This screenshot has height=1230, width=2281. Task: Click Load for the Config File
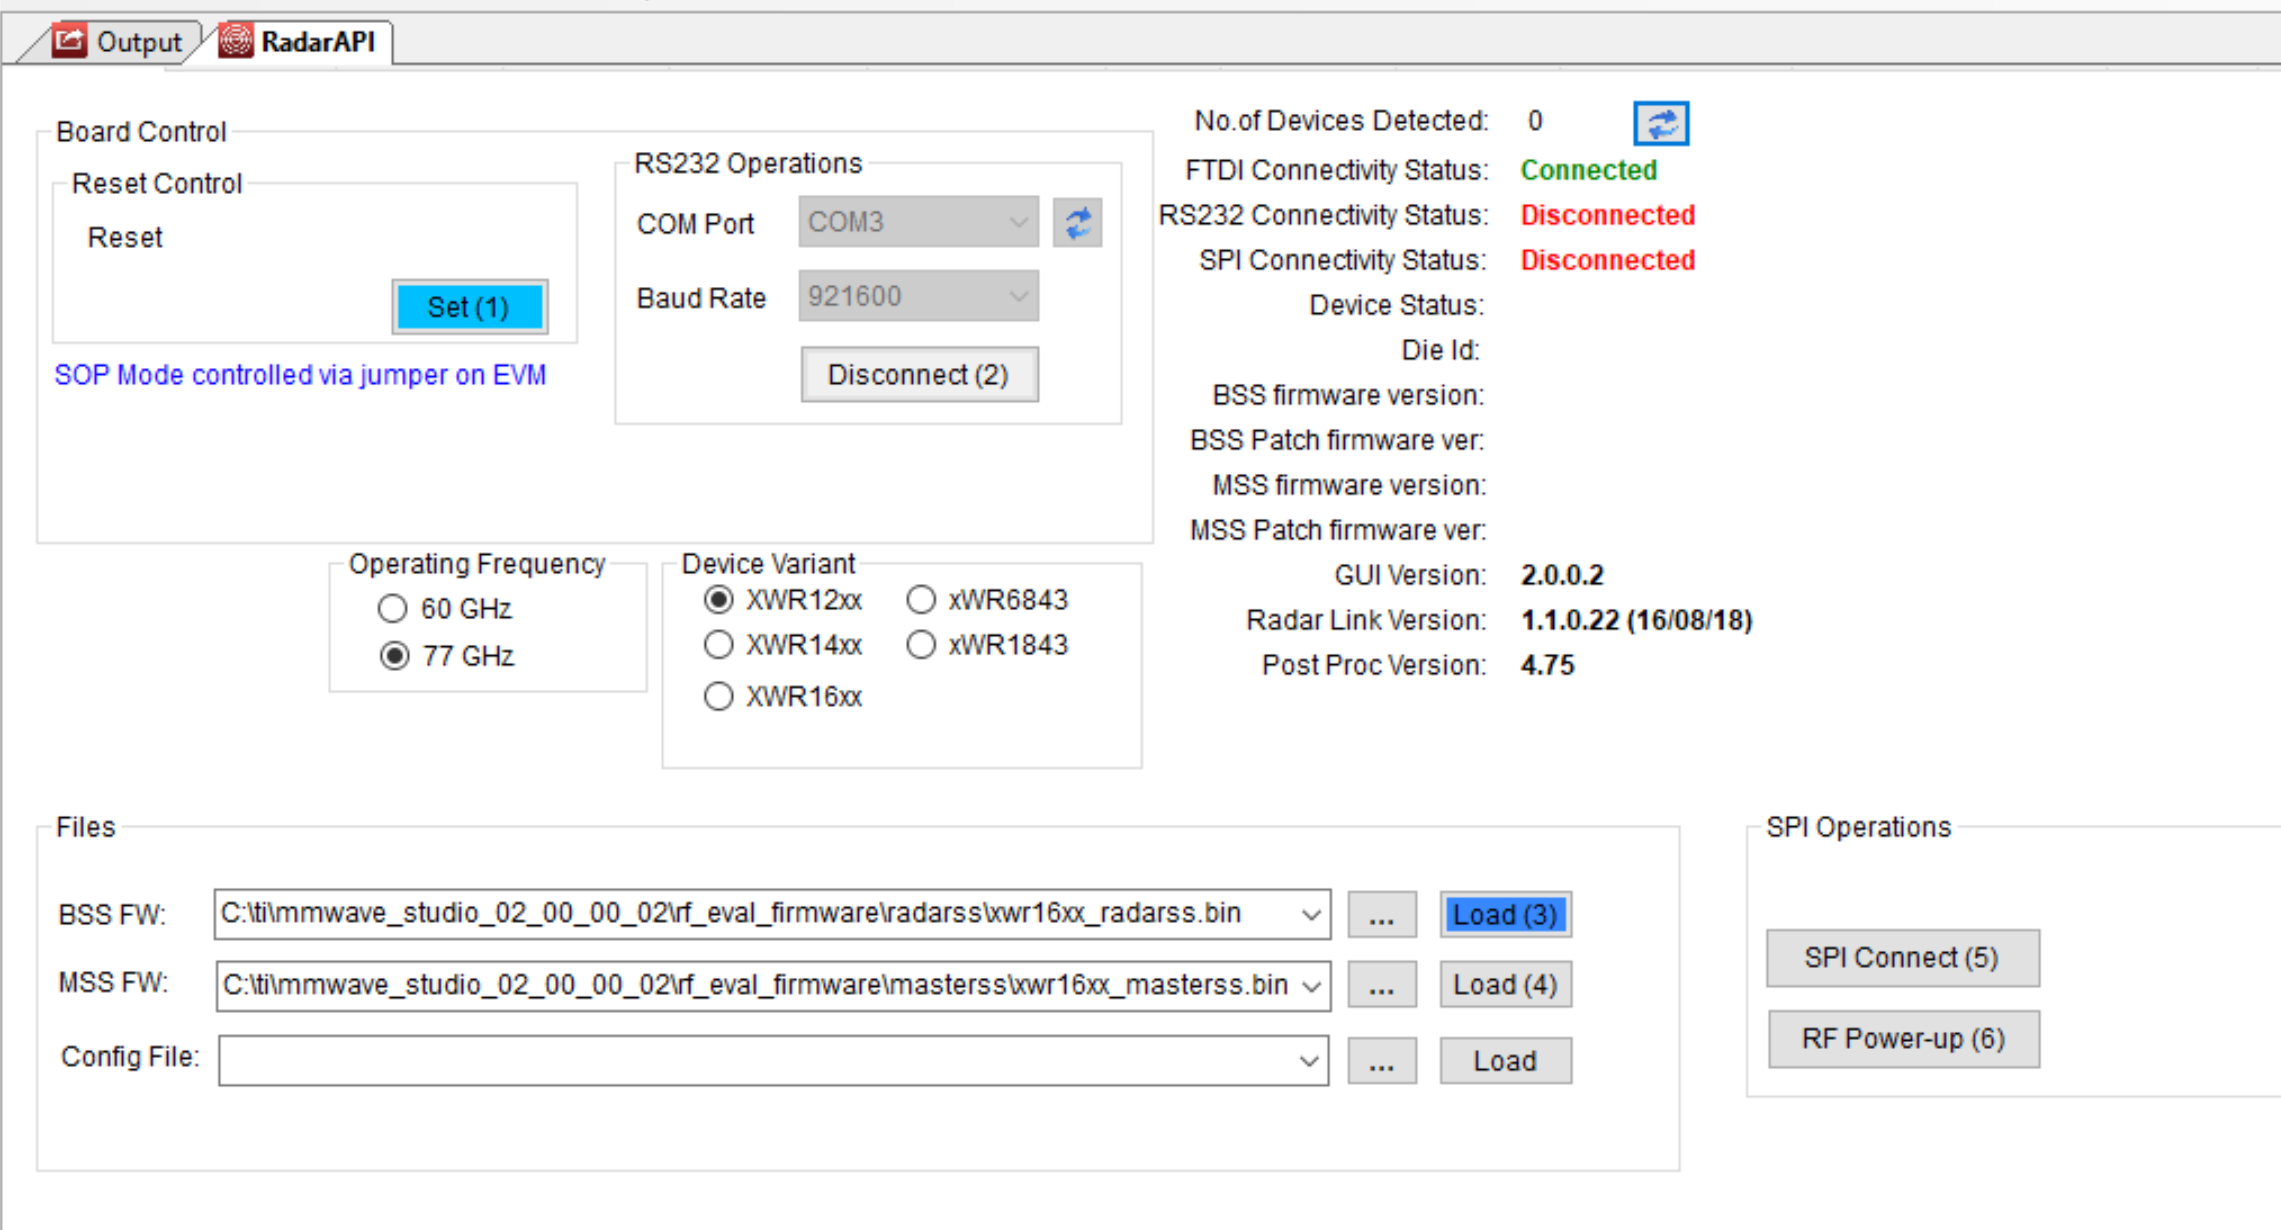1506,1061
